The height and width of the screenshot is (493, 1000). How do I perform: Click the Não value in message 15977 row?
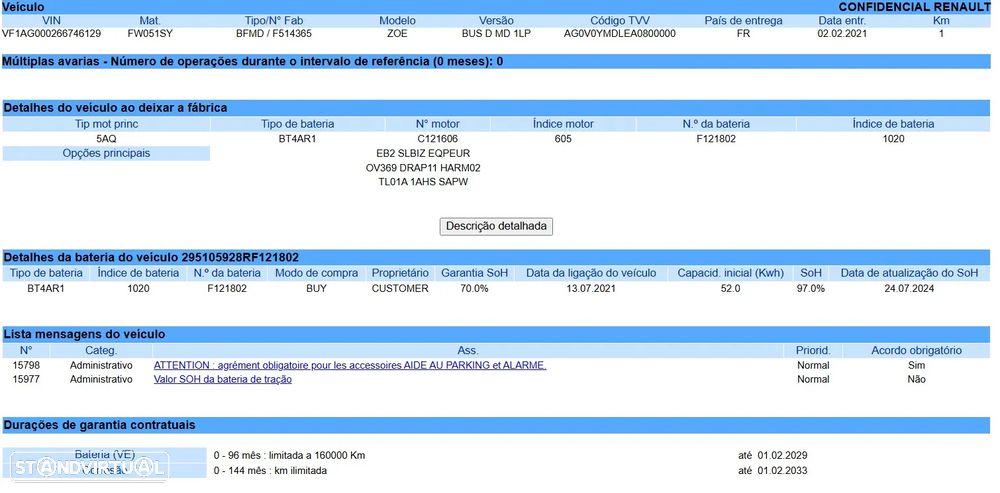916,379
